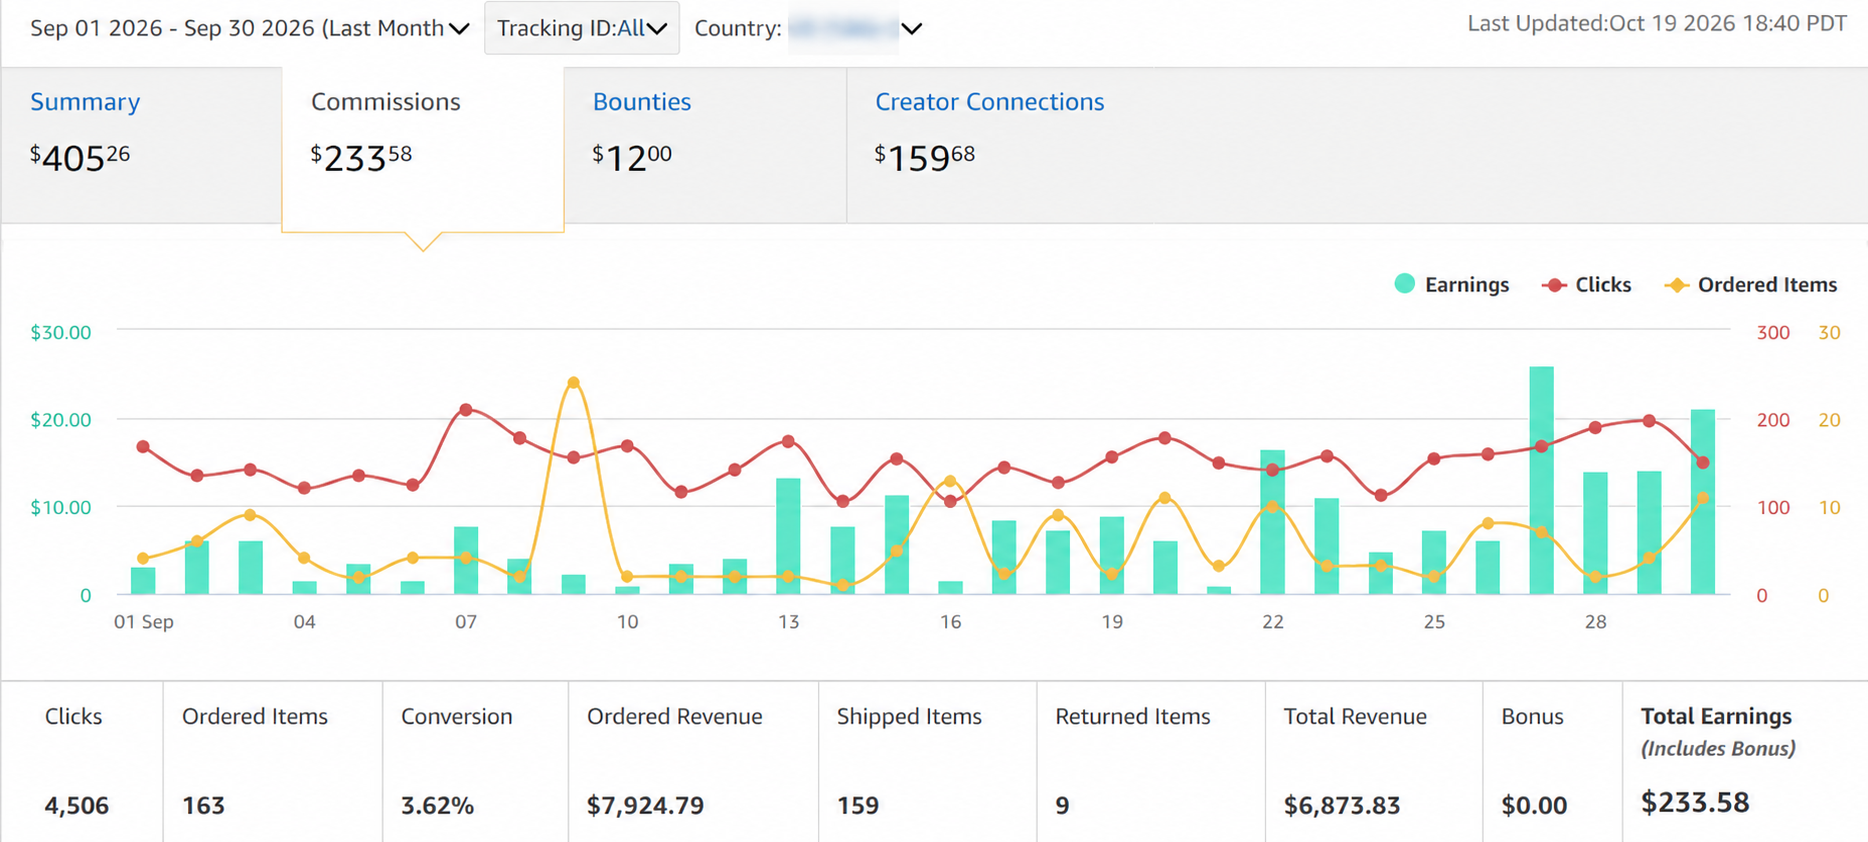The height and width of the screenshot is (842, 1868).
Task: Expand the Tracking ID filter
Action: (582, 28)
